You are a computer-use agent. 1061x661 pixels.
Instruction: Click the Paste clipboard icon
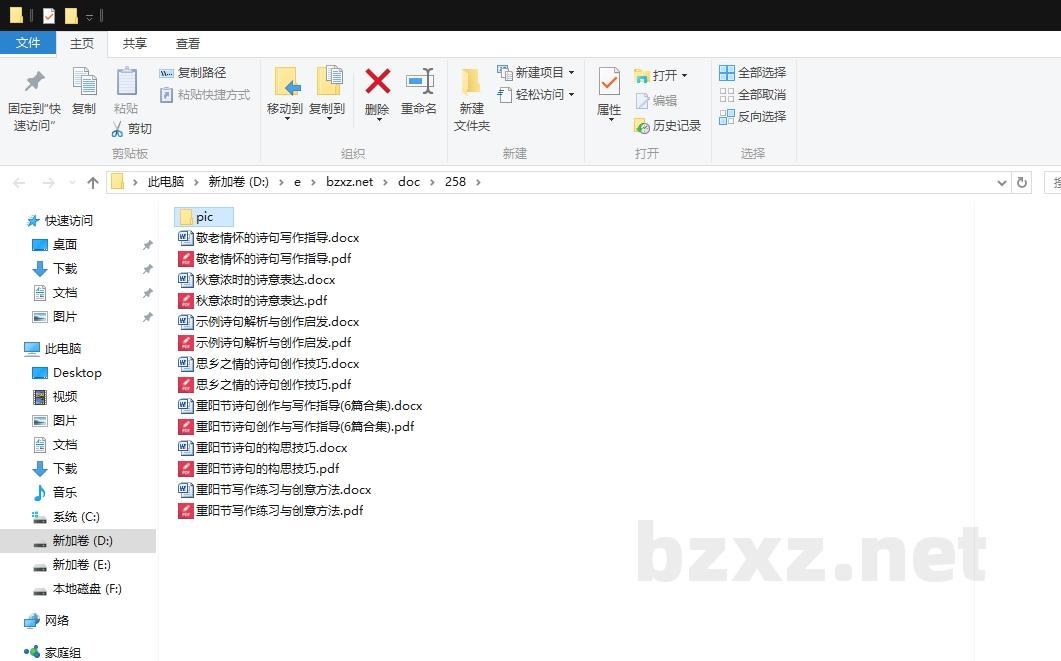pos(126,82)
